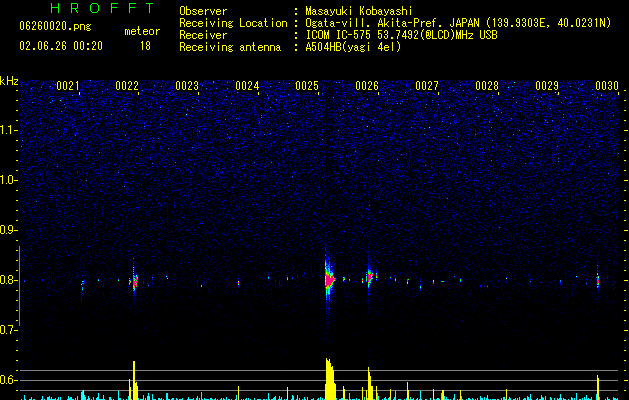Select observer name Masayuki Kobayashi
Image resolution: width=629 pixels, height=400 pixels.
(358, 11)
